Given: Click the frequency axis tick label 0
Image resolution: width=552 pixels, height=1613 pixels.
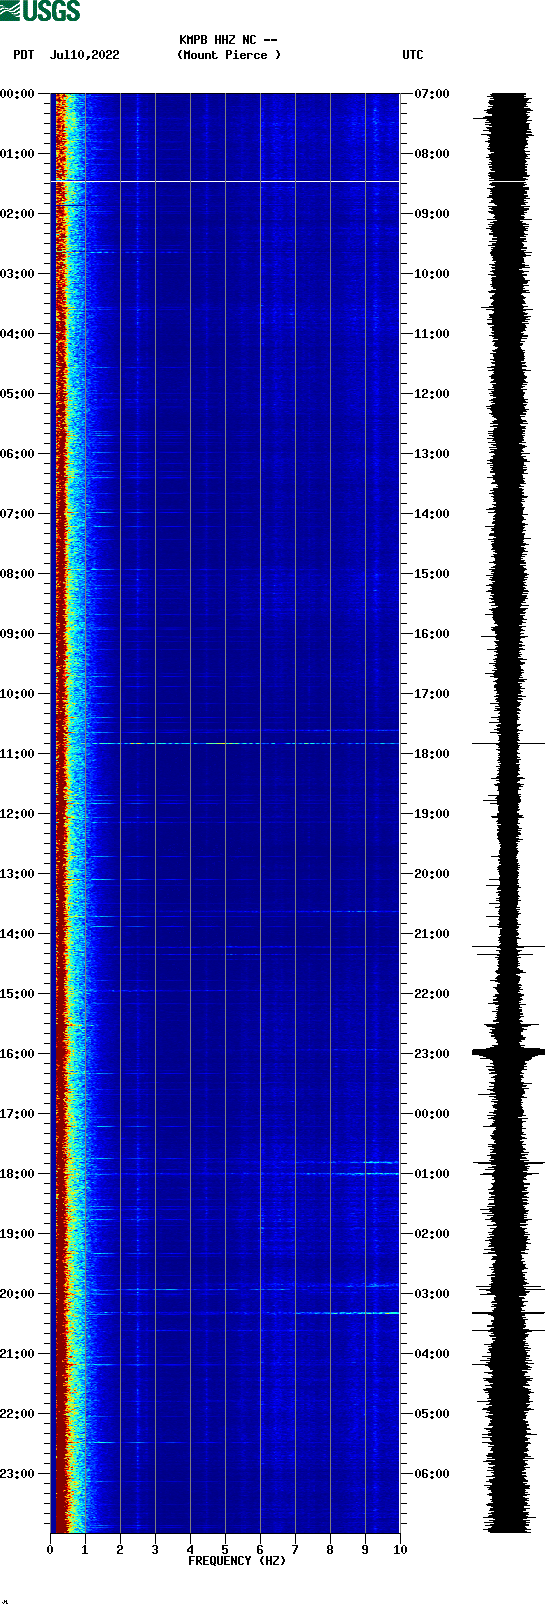Looking at the screenshot, I should (x=50, y=1550).
